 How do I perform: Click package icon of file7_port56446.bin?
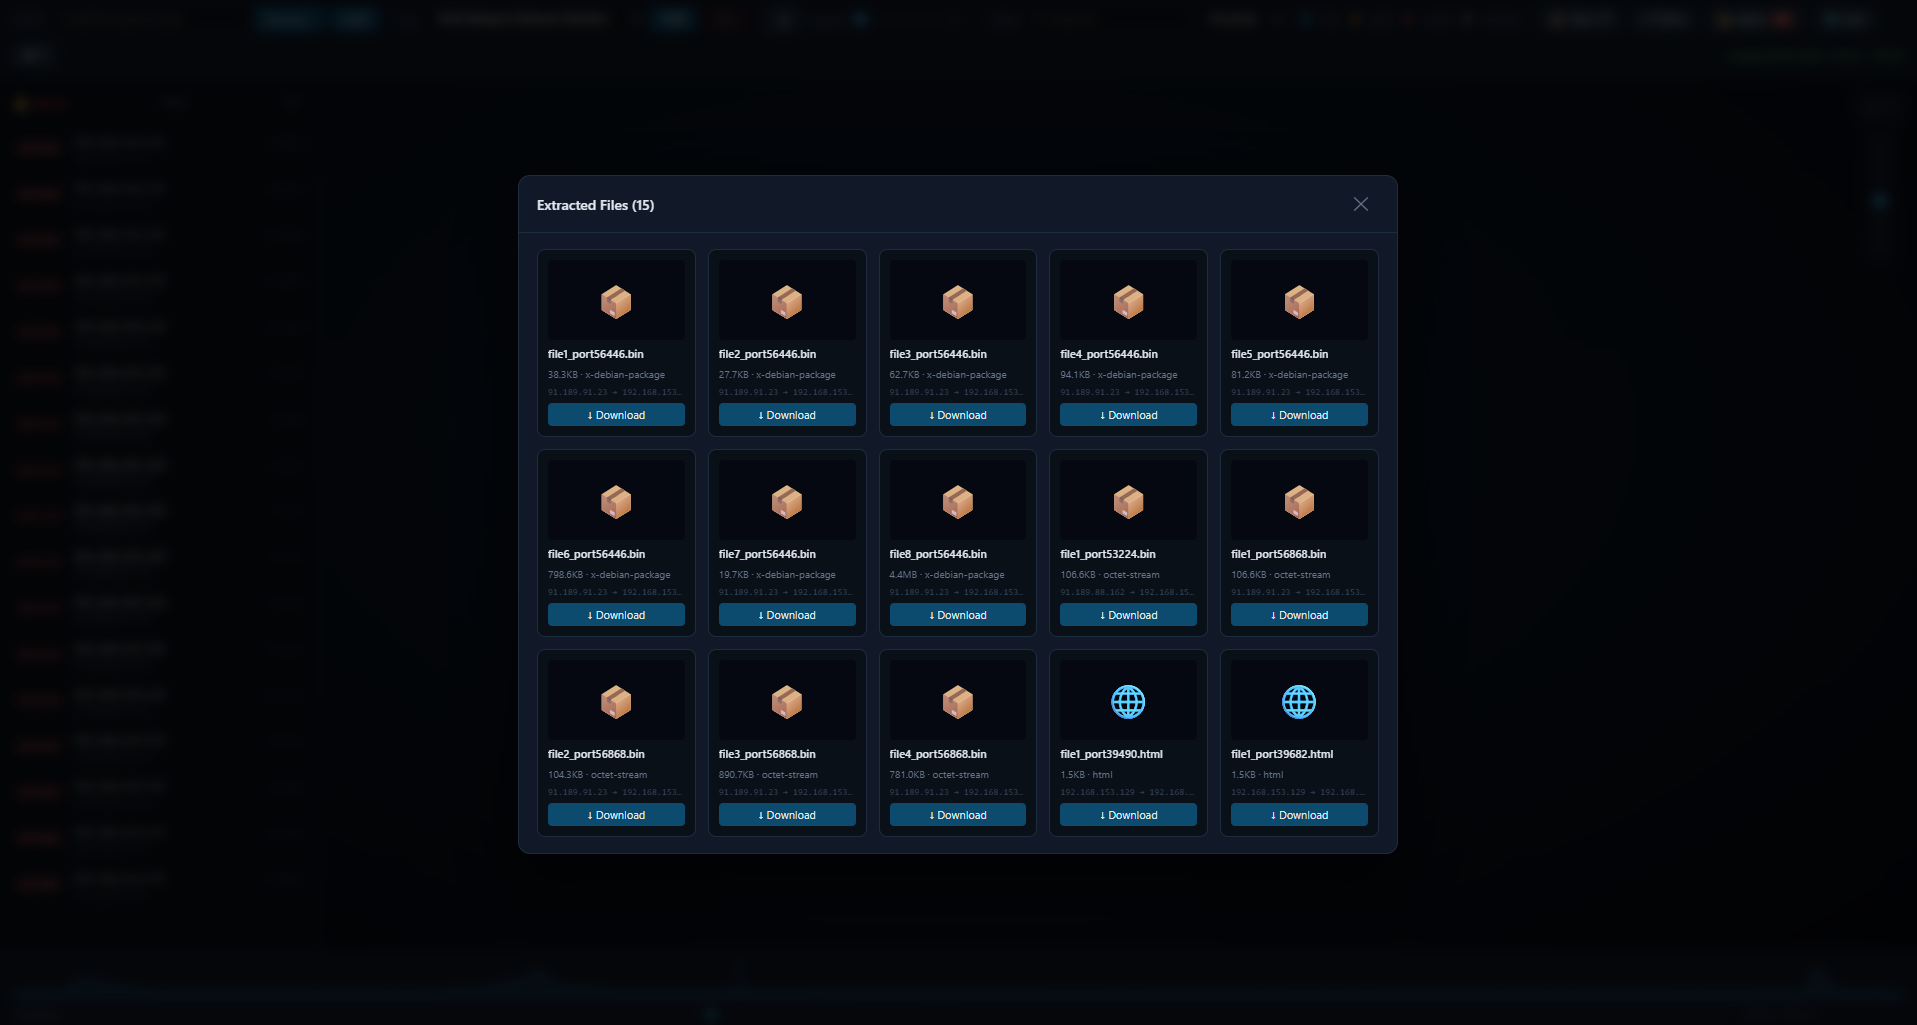tap(787, 502)
